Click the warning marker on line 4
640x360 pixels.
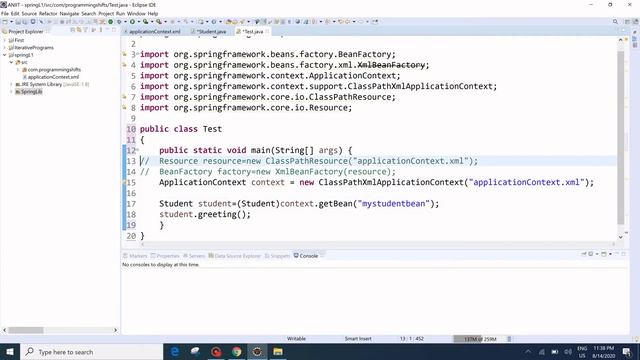click(124, 64)
